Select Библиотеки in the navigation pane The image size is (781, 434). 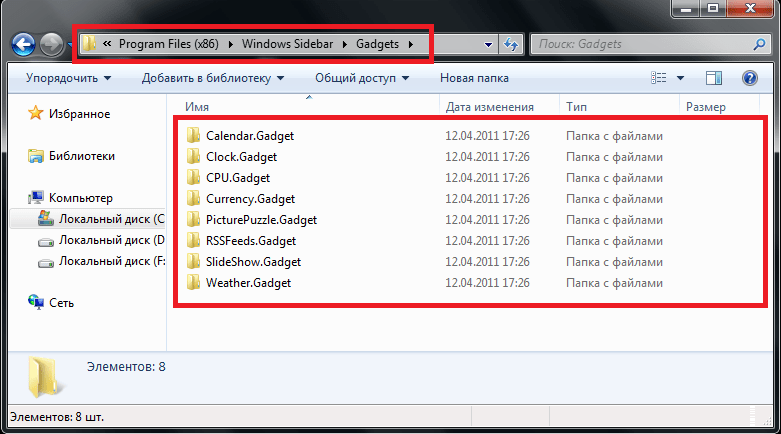point(82,156)
